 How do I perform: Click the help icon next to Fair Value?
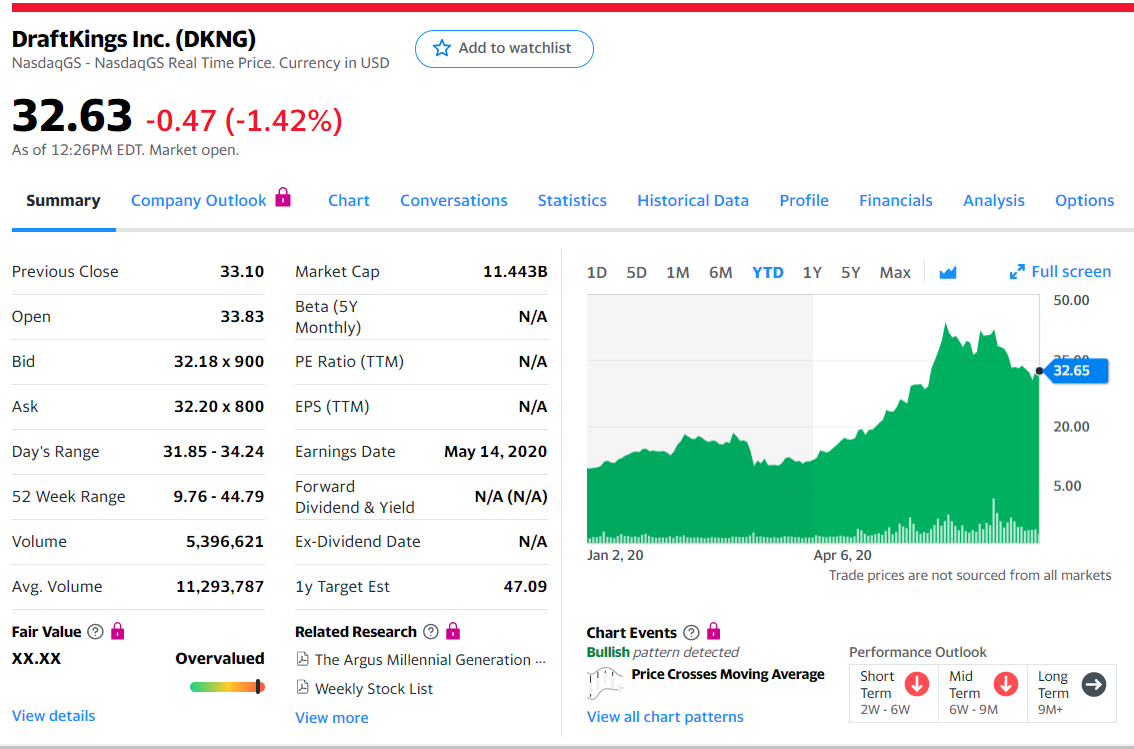click(x=95, y=632)
